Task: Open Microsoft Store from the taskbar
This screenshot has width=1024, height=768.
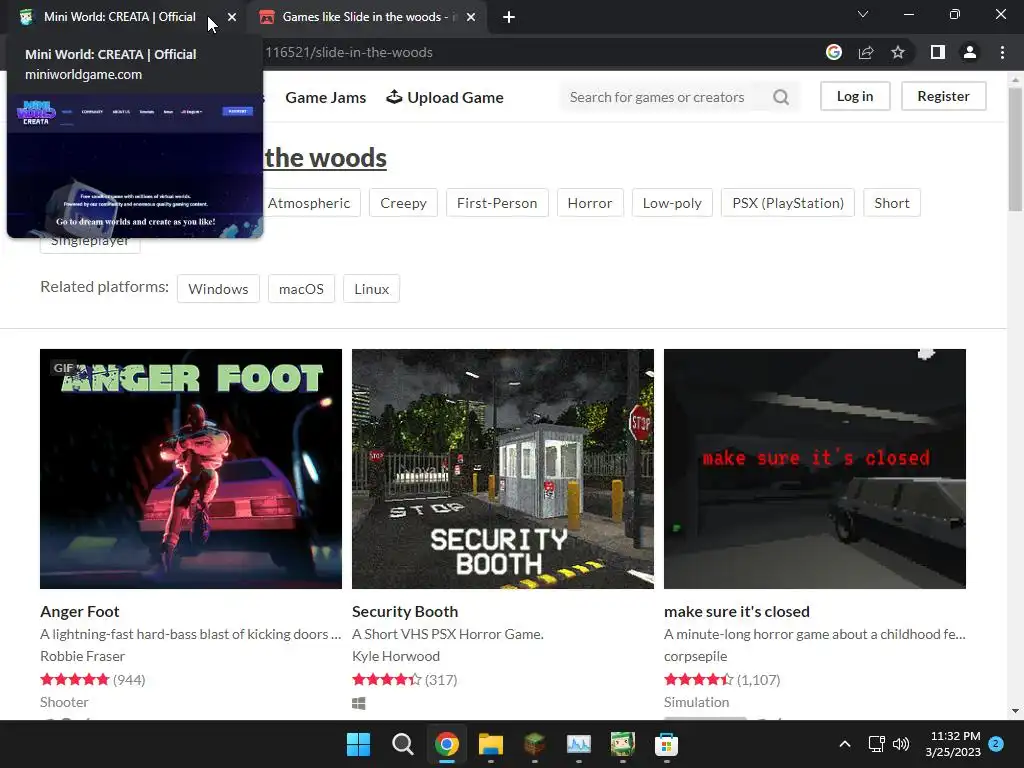Action: pyautogui.click(x=666, y=744)
